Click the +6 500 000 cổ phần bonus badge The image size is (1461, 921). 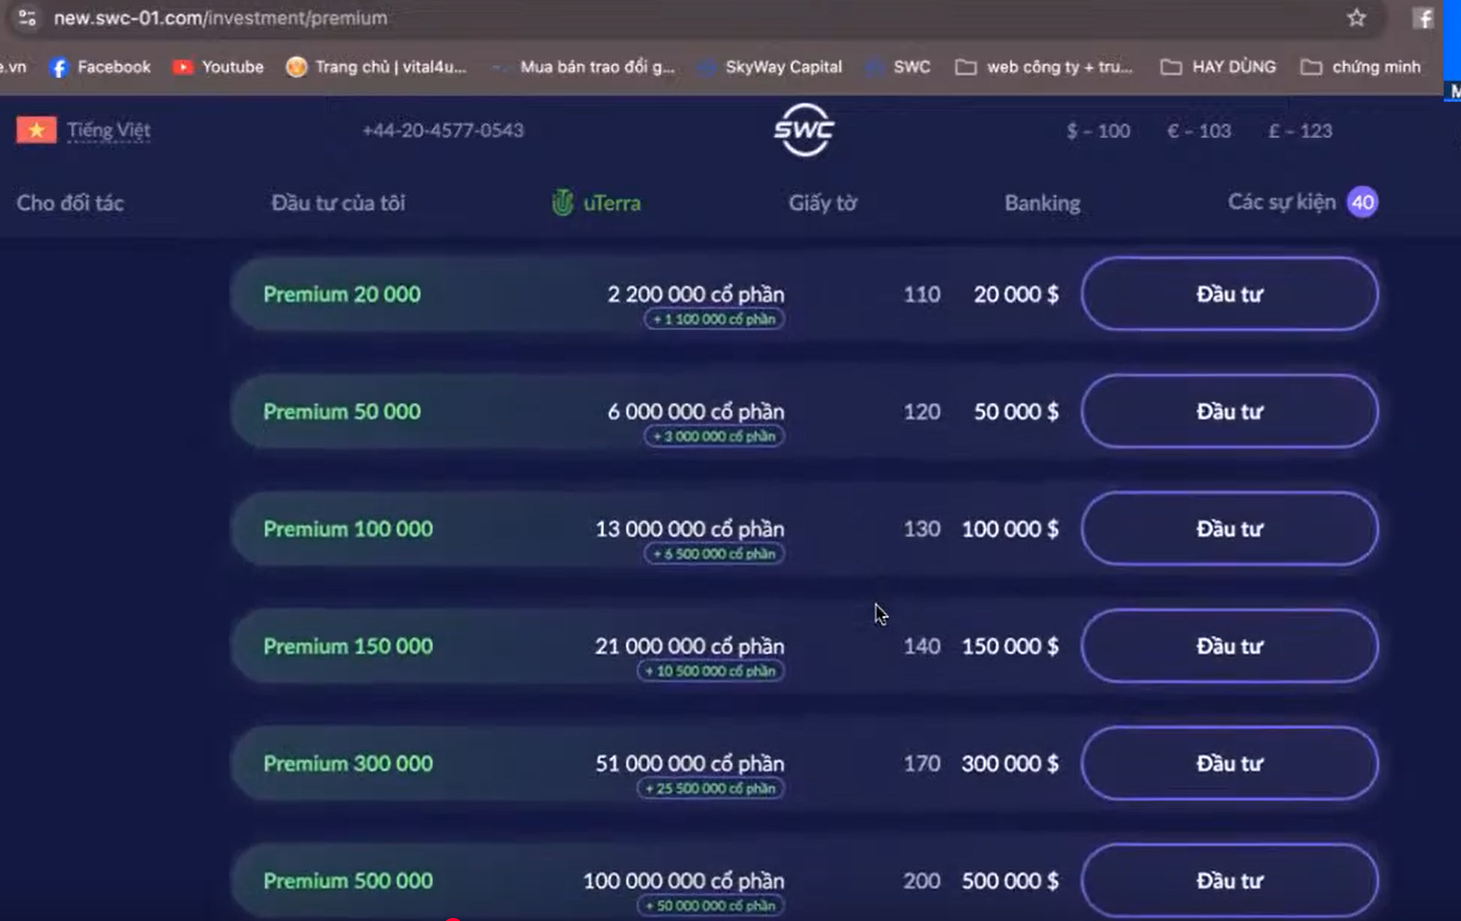(714, 553)
